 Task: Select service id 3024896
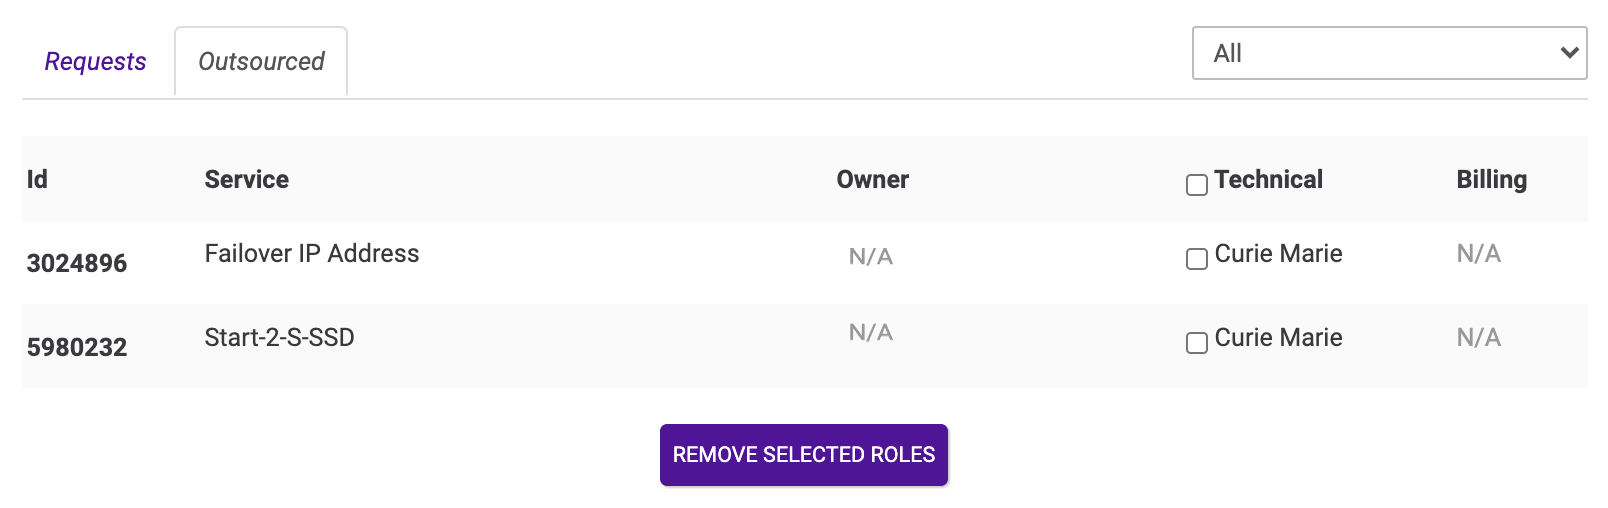(x=77, y=263)
